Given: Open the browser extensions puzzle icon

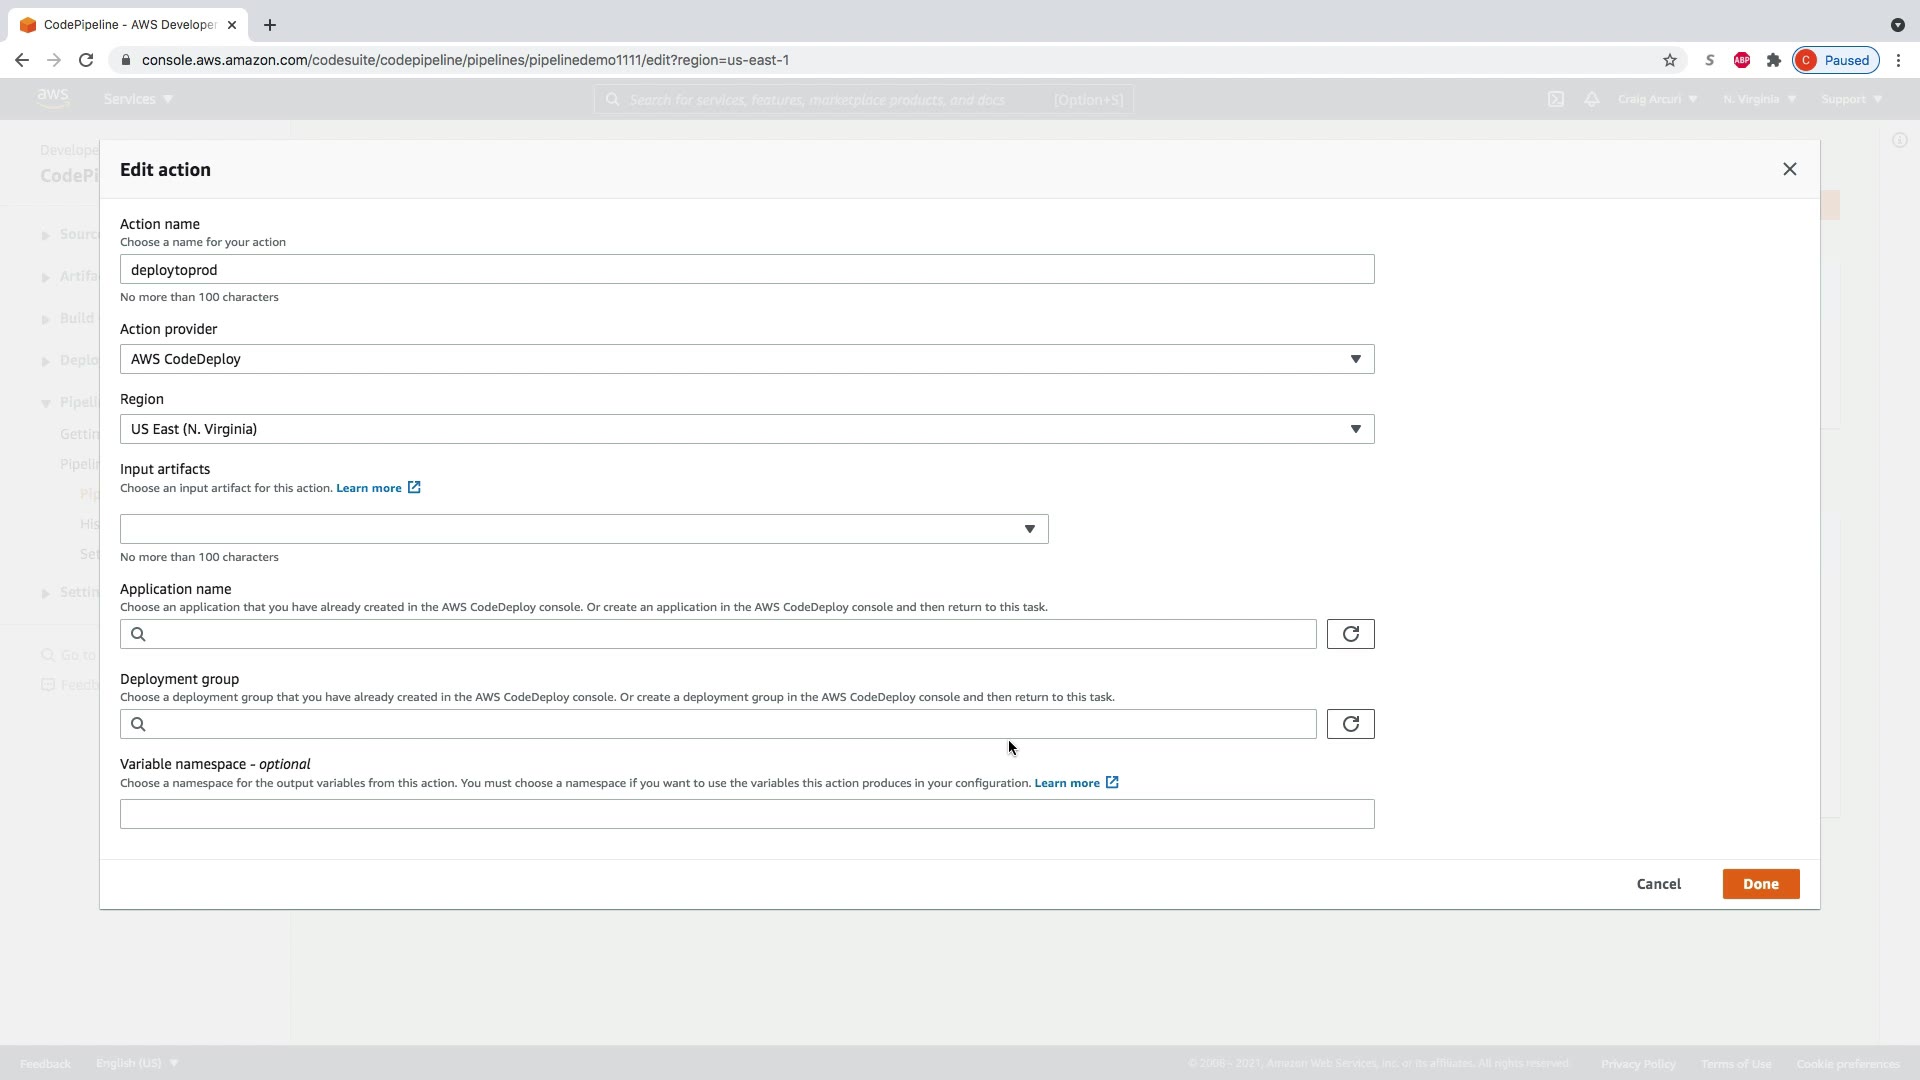Looking at the screenshot, I should [x=1773, y=60].
